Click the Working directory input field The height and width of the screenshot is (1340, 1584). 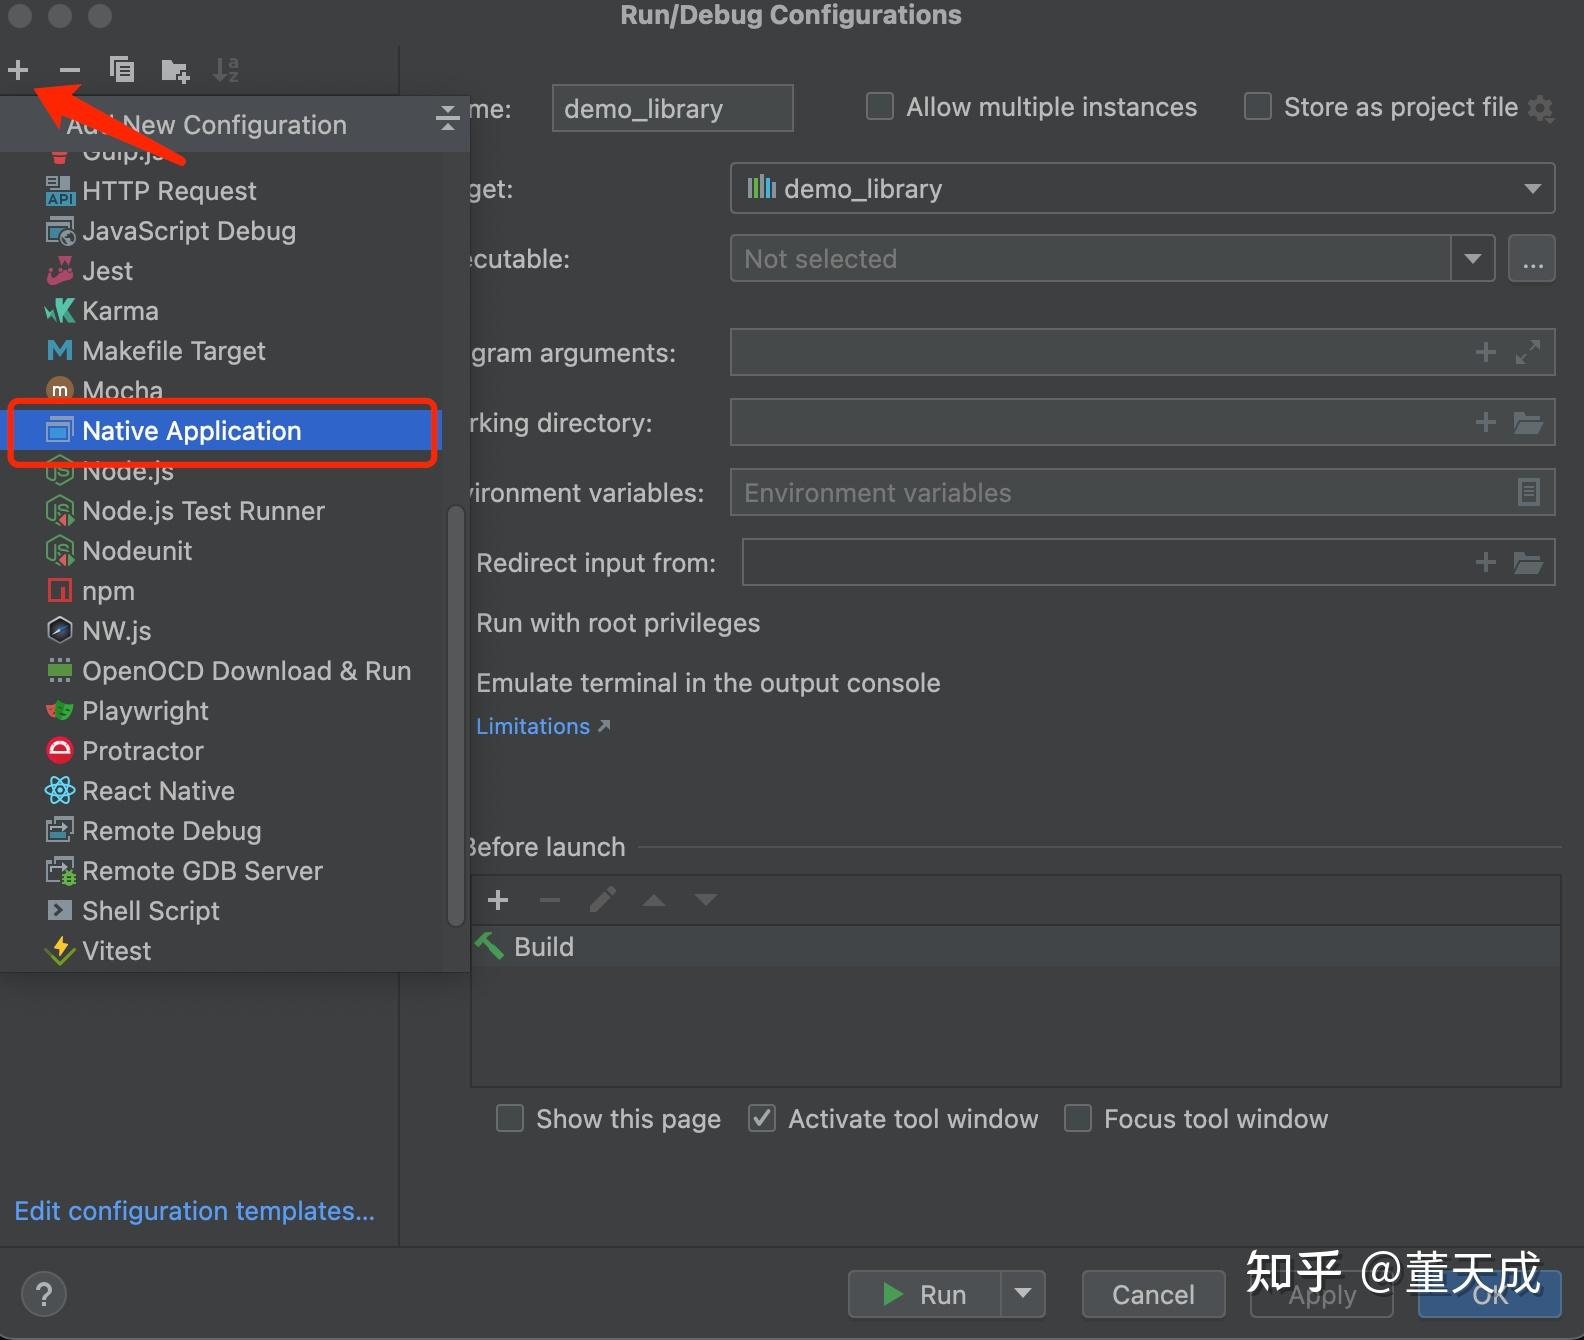tap(1142, 422)
